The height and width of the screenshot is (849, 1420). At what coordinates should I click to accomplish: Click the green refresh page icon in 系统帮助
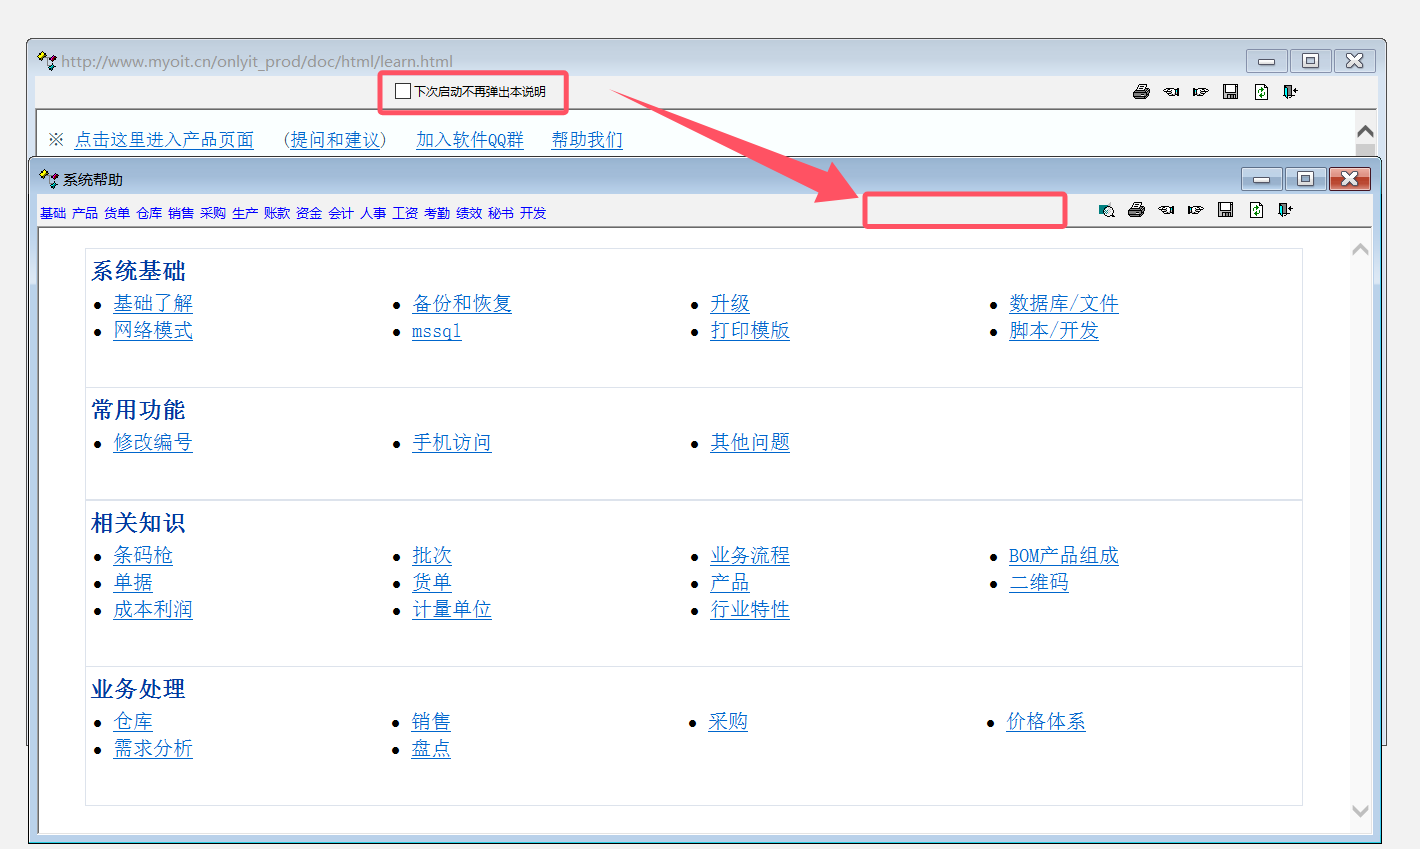(1256, 210)
